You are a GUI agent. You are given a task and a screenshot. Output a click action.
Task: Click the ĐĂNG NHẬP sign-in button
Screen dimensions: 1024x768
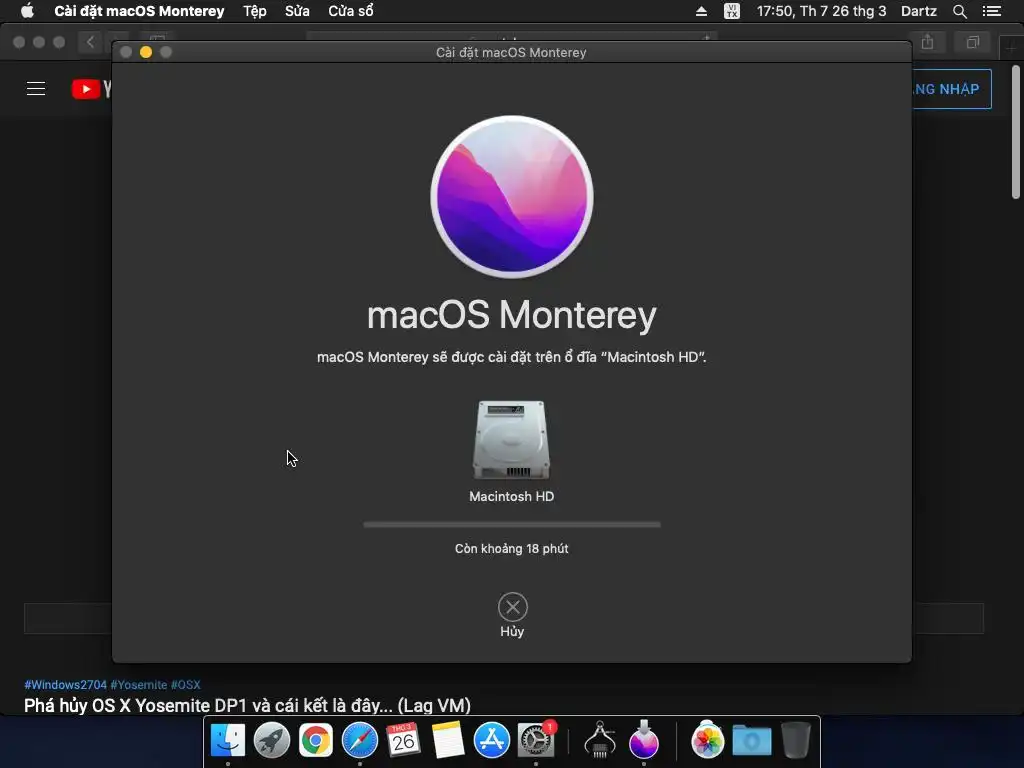point(951,89)
